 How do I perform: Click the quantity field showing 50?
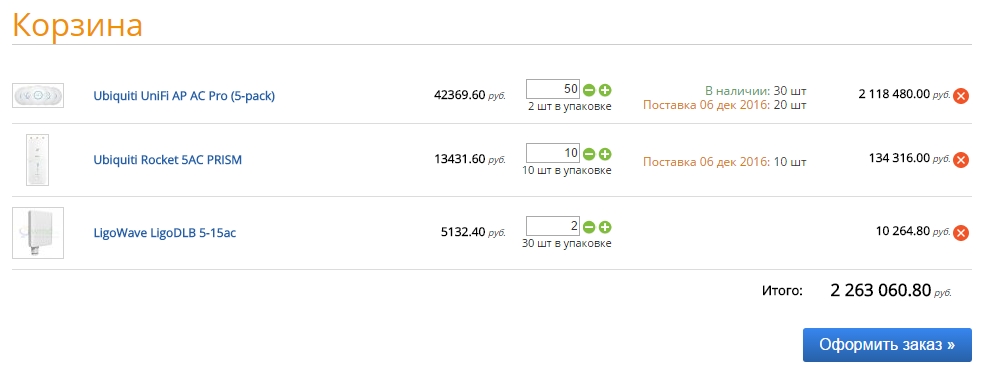(553, 89)
